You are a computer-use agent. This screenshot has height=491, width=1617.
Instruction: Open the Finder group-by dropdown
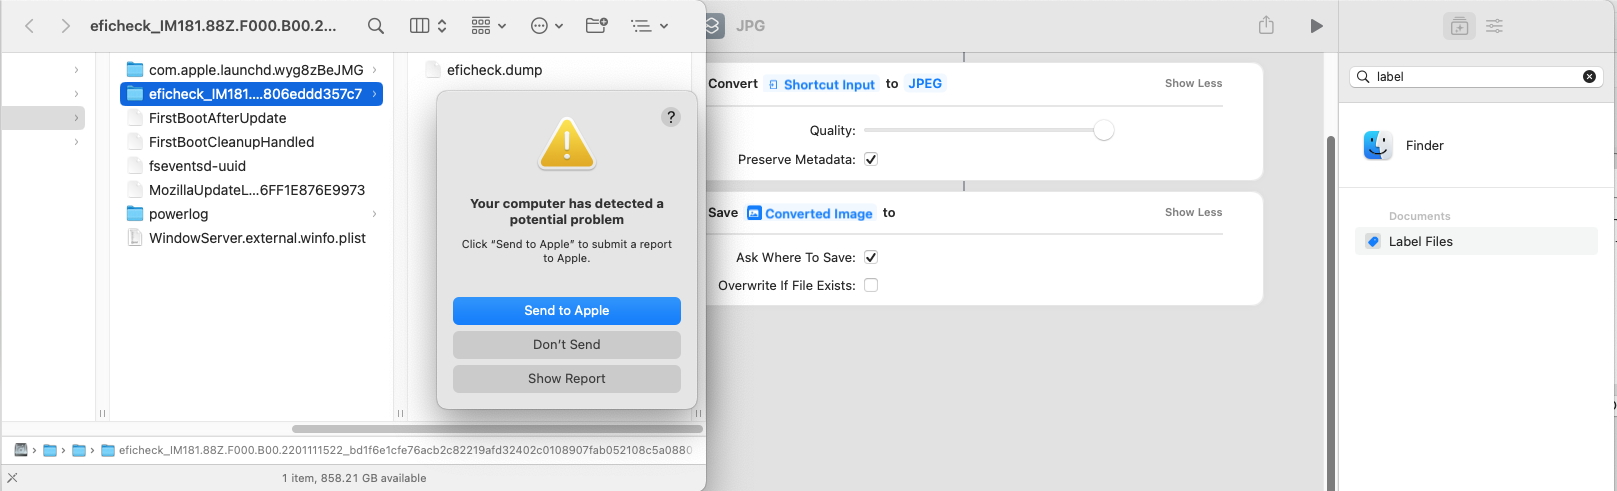click(x=488, y=26)
